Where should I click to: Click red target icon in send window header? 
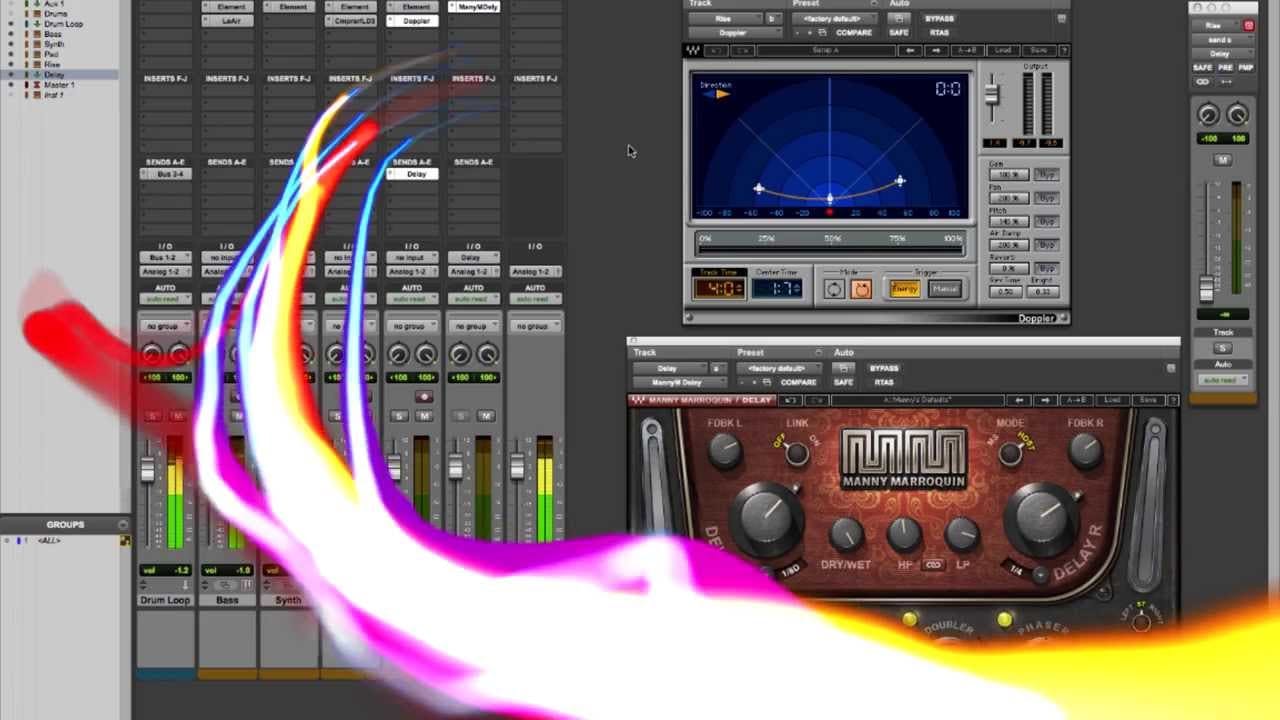[x=1248, y=25]
